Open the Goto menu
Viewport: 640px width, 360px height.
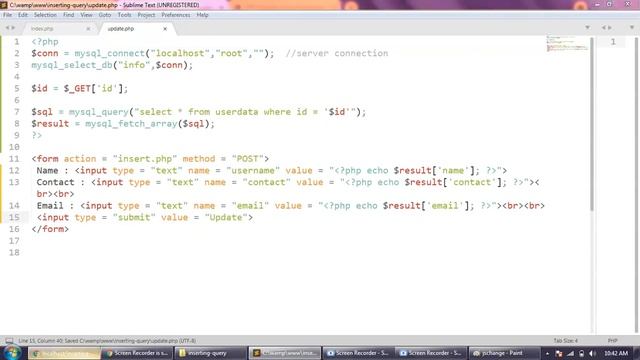pyautogui.click(x=105, y=15)
